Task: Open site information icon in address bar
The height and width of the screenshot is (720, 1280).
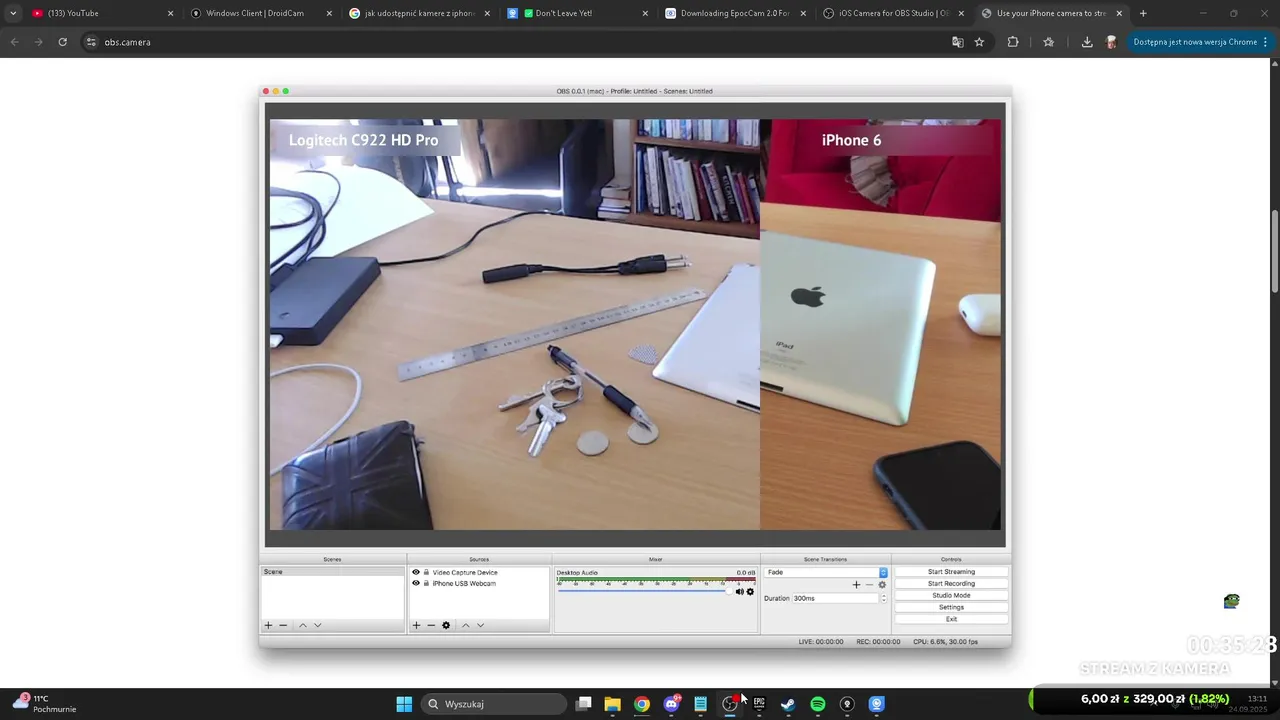Action: coord(91,42)
